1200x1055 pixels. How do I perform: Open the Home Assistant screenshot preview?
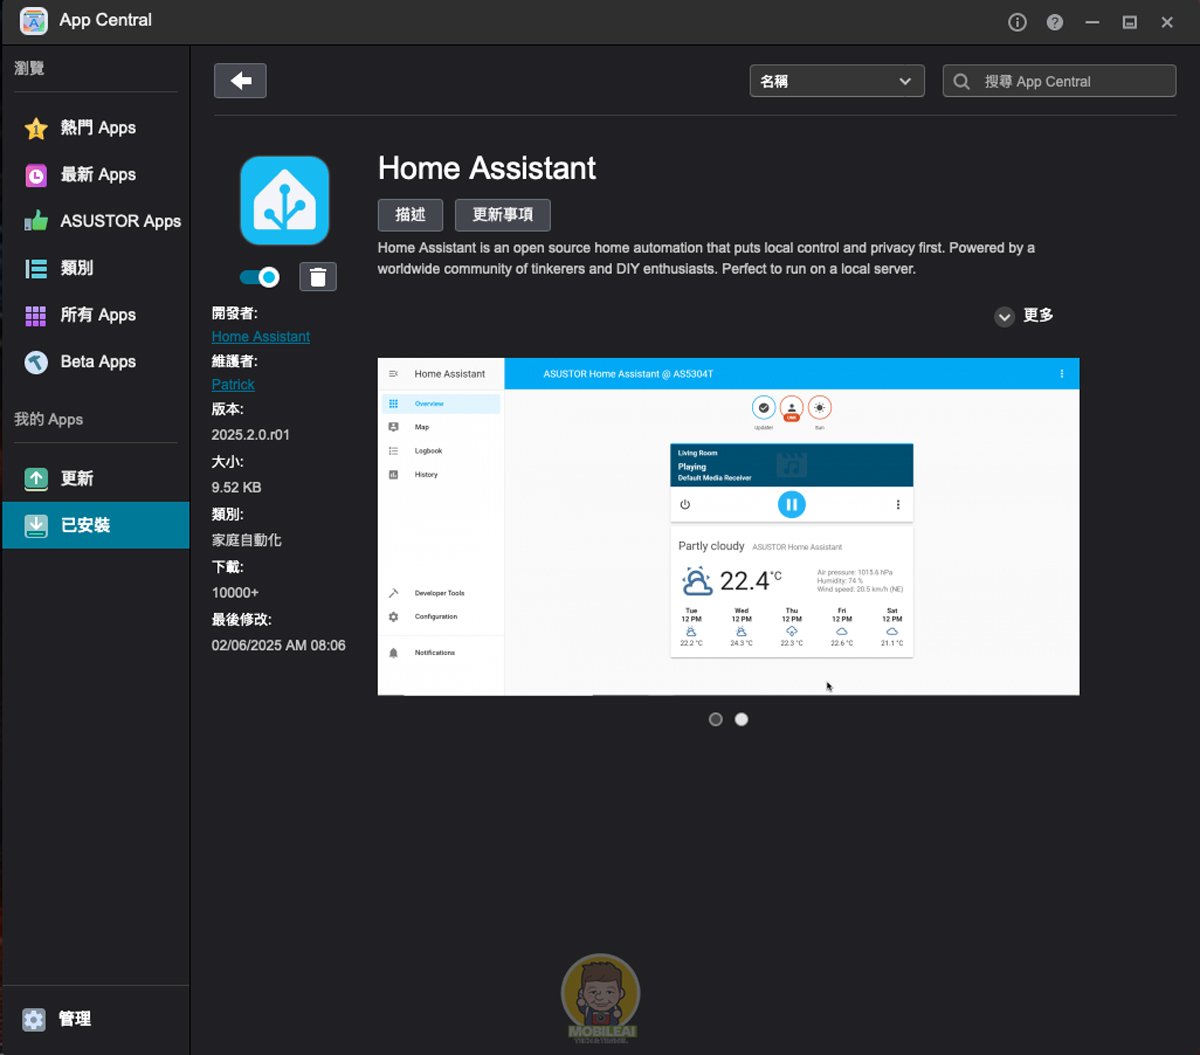[x=728, y=526]
